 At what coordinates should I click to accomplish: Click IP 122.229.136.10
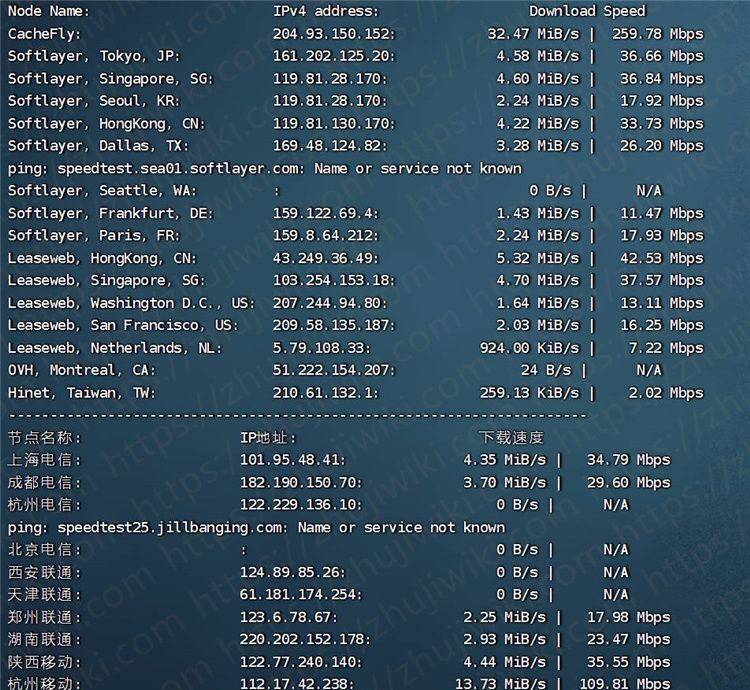coord(301,505)
